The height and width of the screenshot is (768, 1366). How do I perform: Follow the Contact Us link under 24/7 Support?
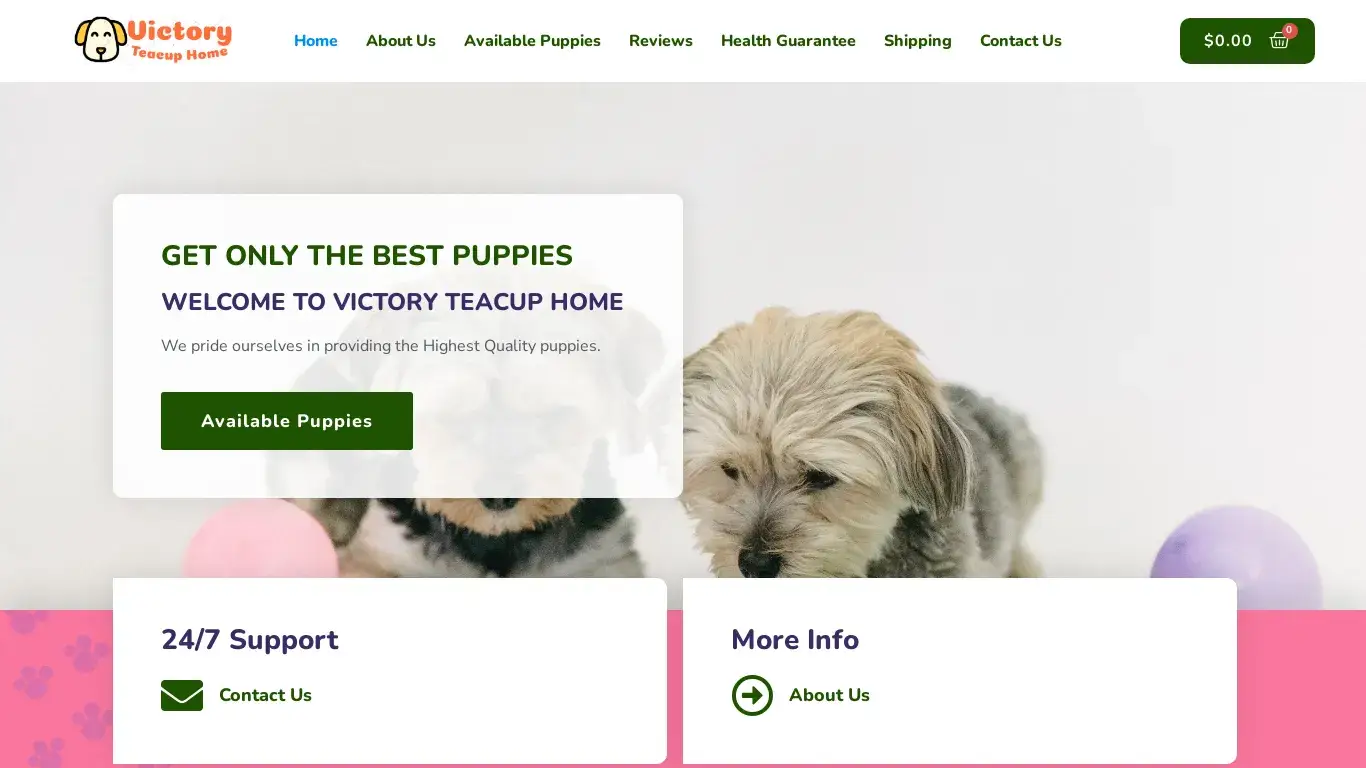pyautogui.click(x=265, y=695)
